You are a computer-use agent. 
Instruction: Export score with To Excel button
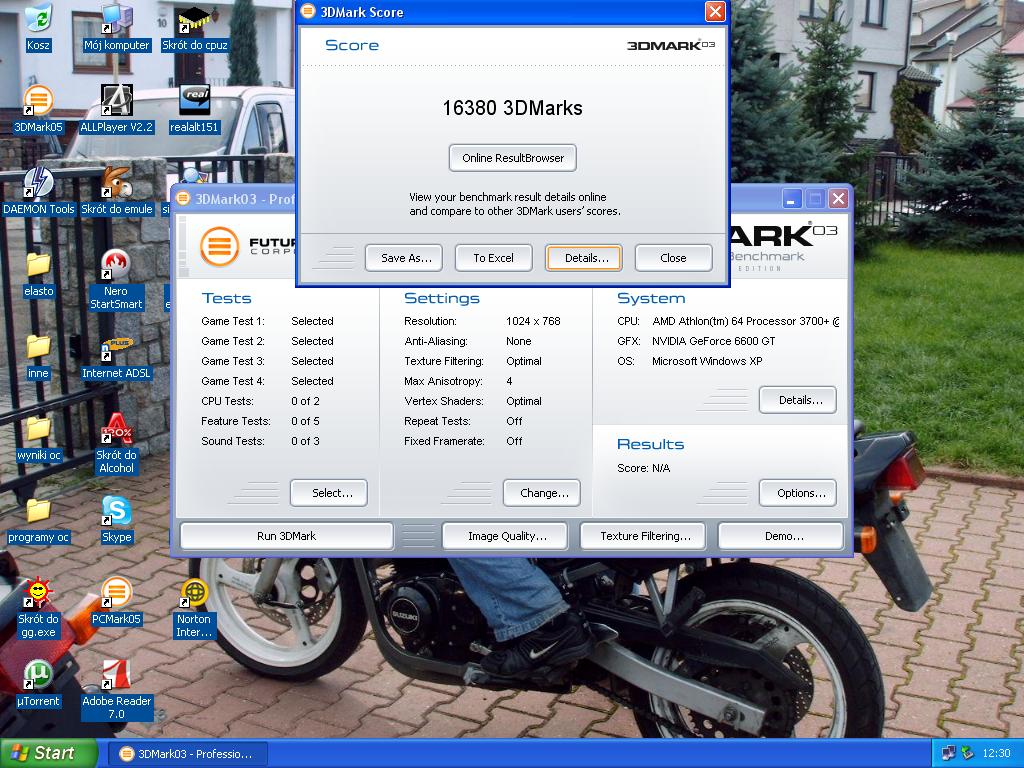pos(494,258)
